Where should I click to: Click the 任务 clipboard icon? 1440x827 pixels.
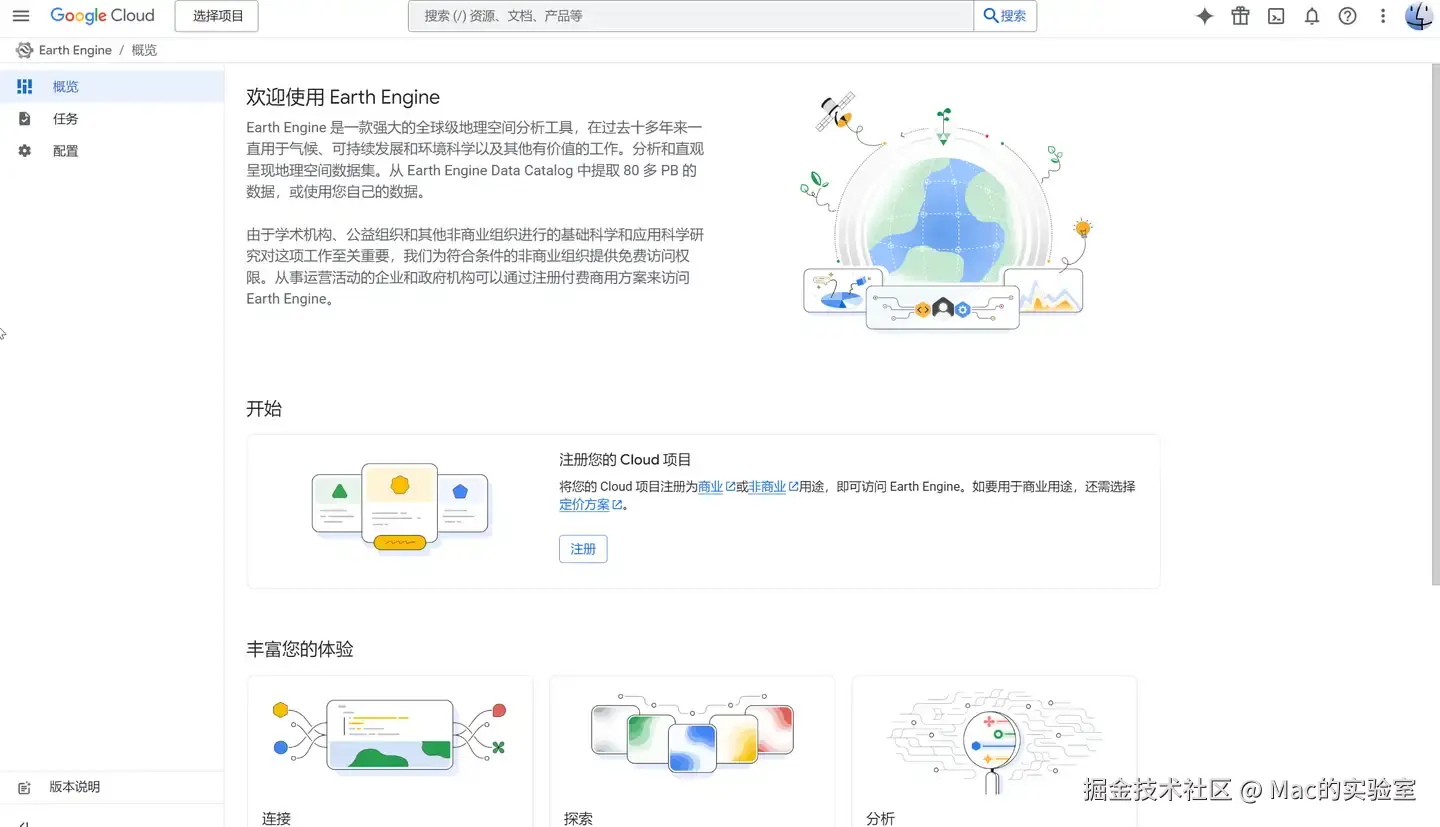pos(25,119)
